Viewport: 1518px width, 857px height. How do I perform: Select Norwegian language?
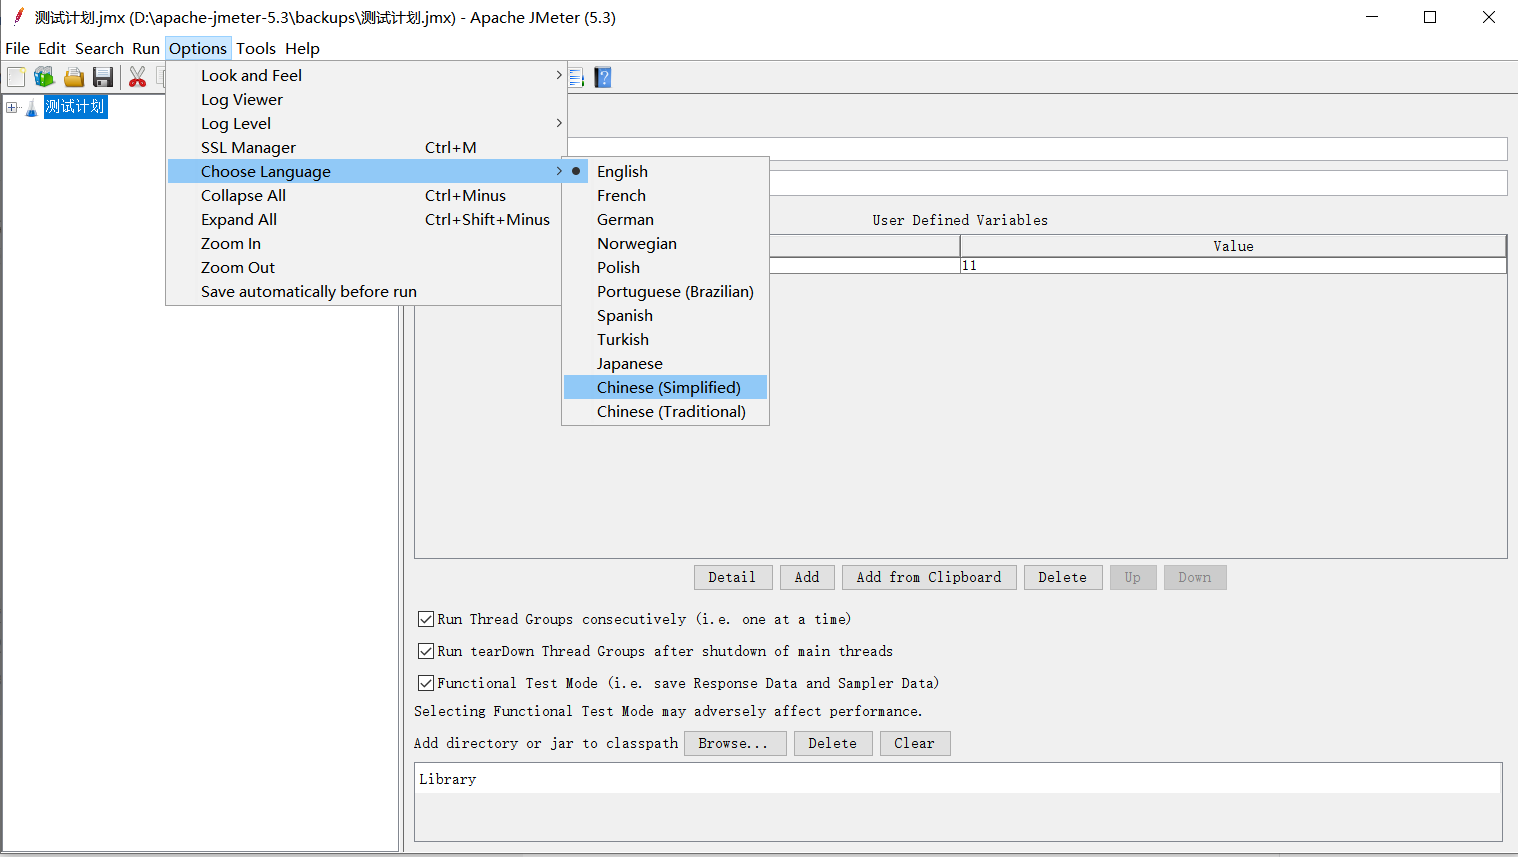point(665,243)
